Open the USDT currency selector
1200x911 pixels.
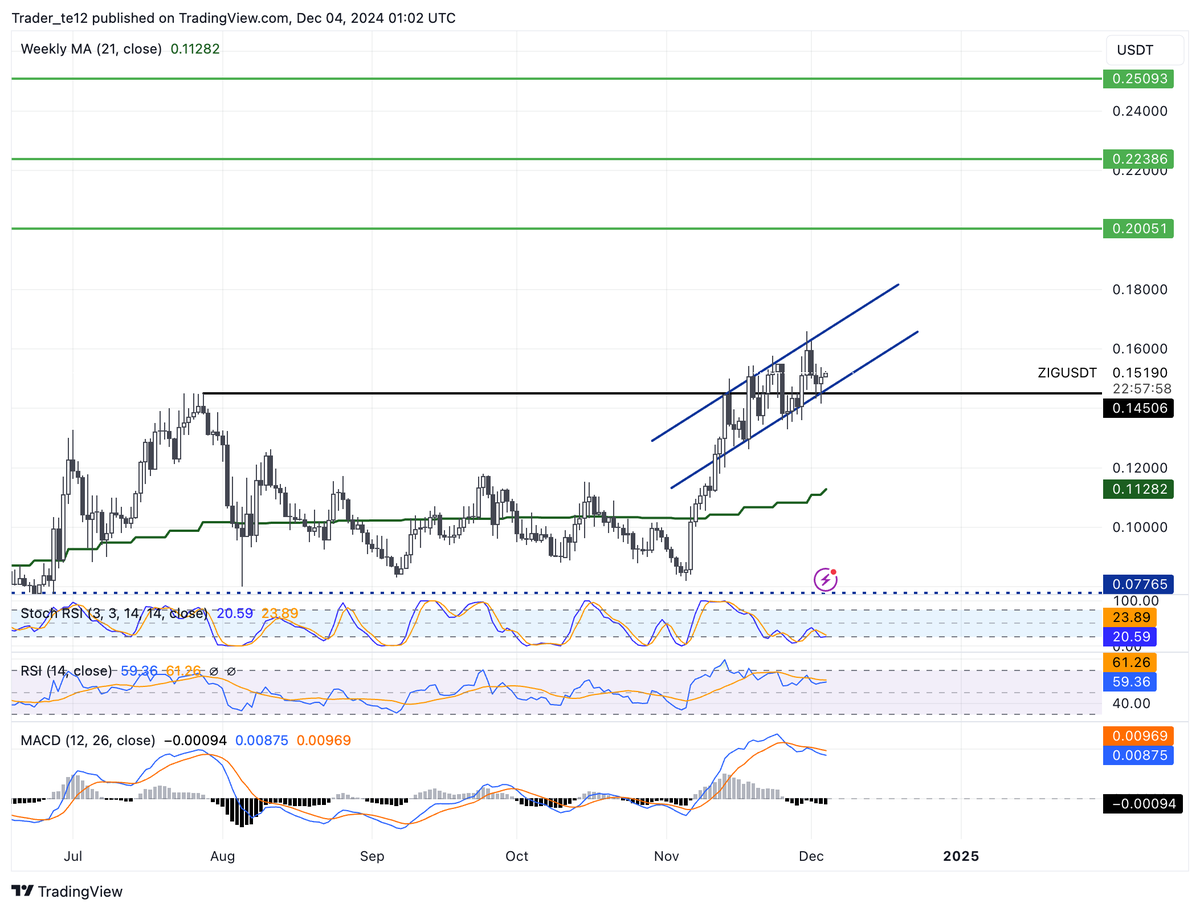[1144, 50]
